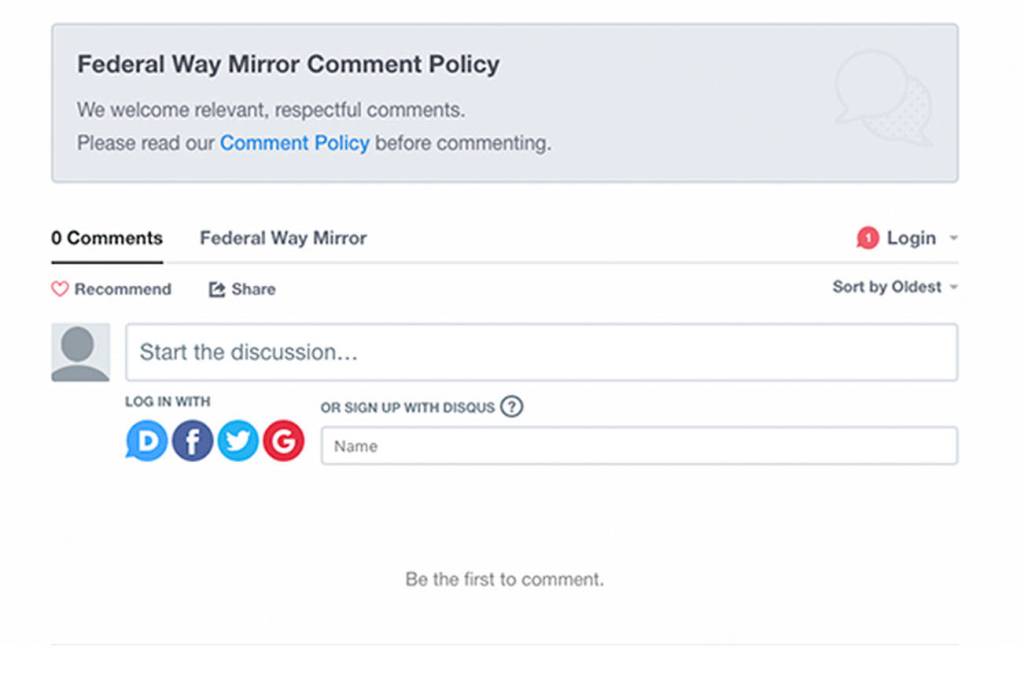The height and width of the screenshot is (682, 1024).
Task: Click the question mark help icon
Action: point(511,407)
